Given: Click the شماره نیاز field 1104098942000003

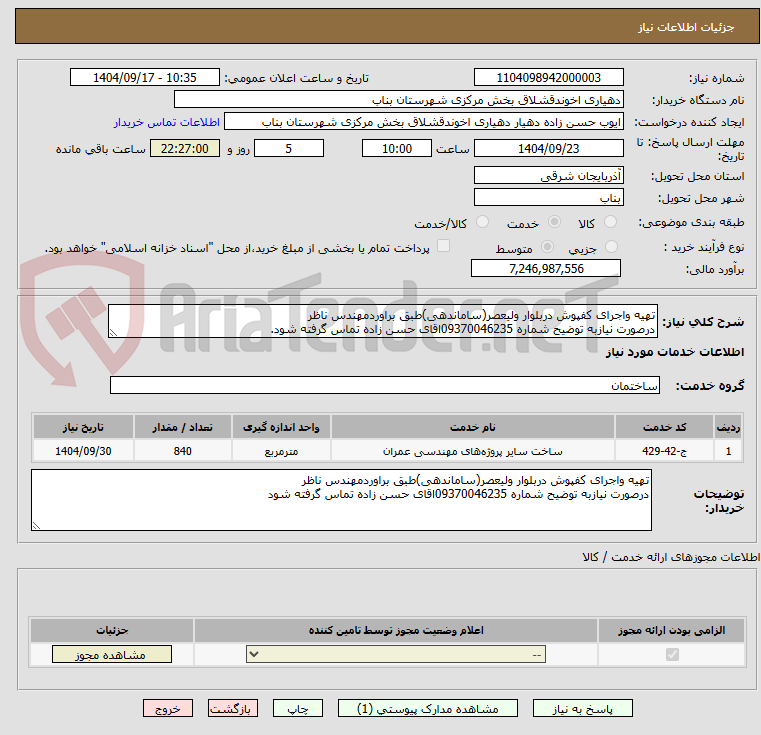Looking at the screenshot, I should point(548,78).
